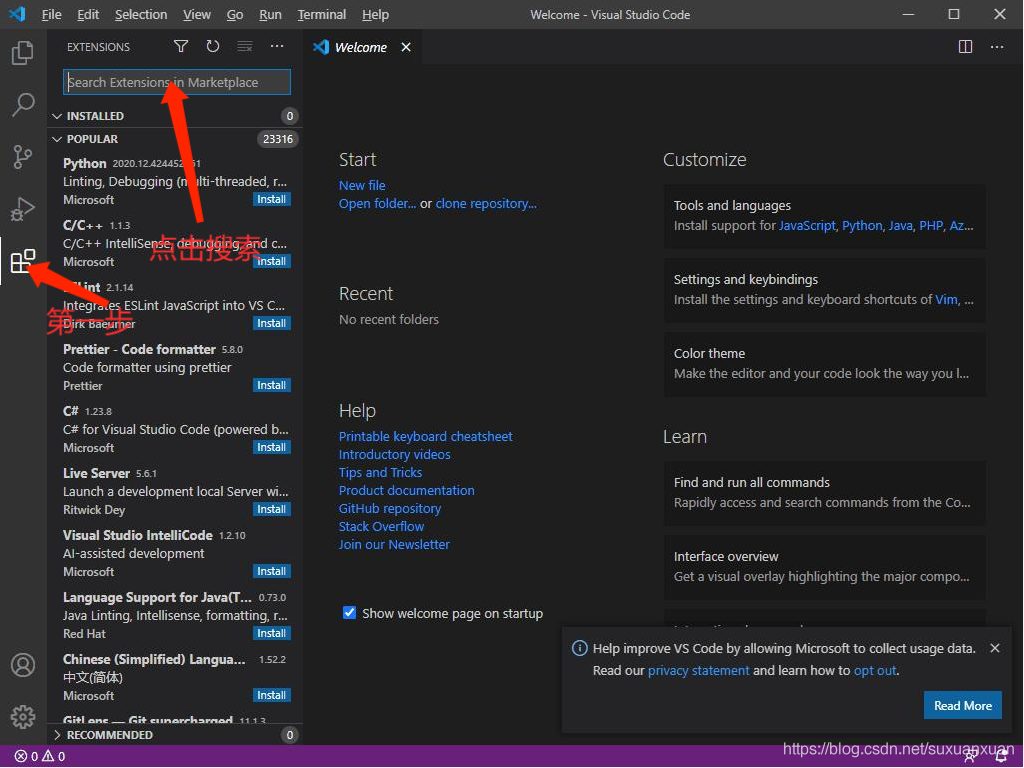Open the File menu
The width and height of the screenshot is (1024, 768).
51,14
